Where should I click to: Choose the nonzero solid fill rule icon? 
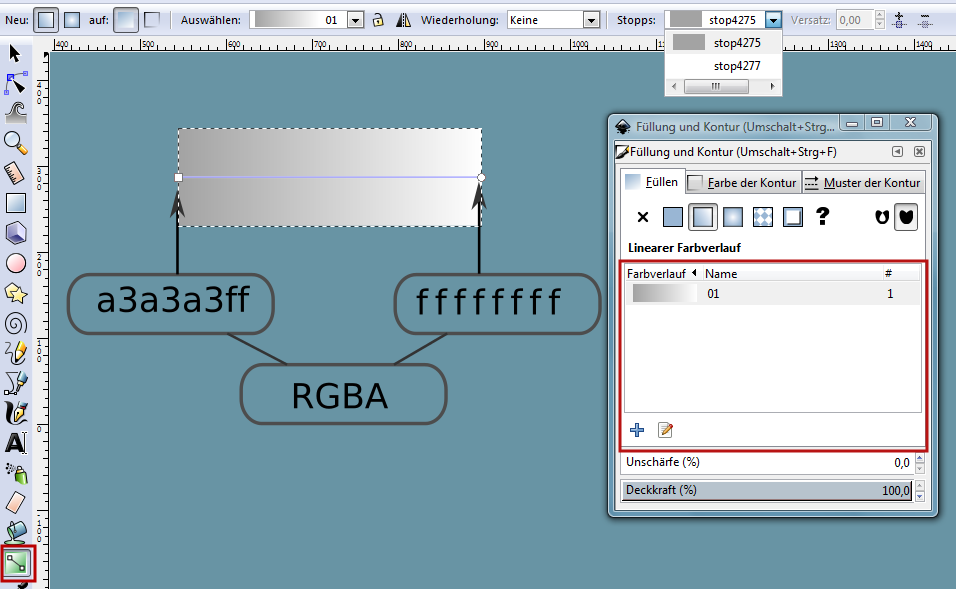(906, 217)
